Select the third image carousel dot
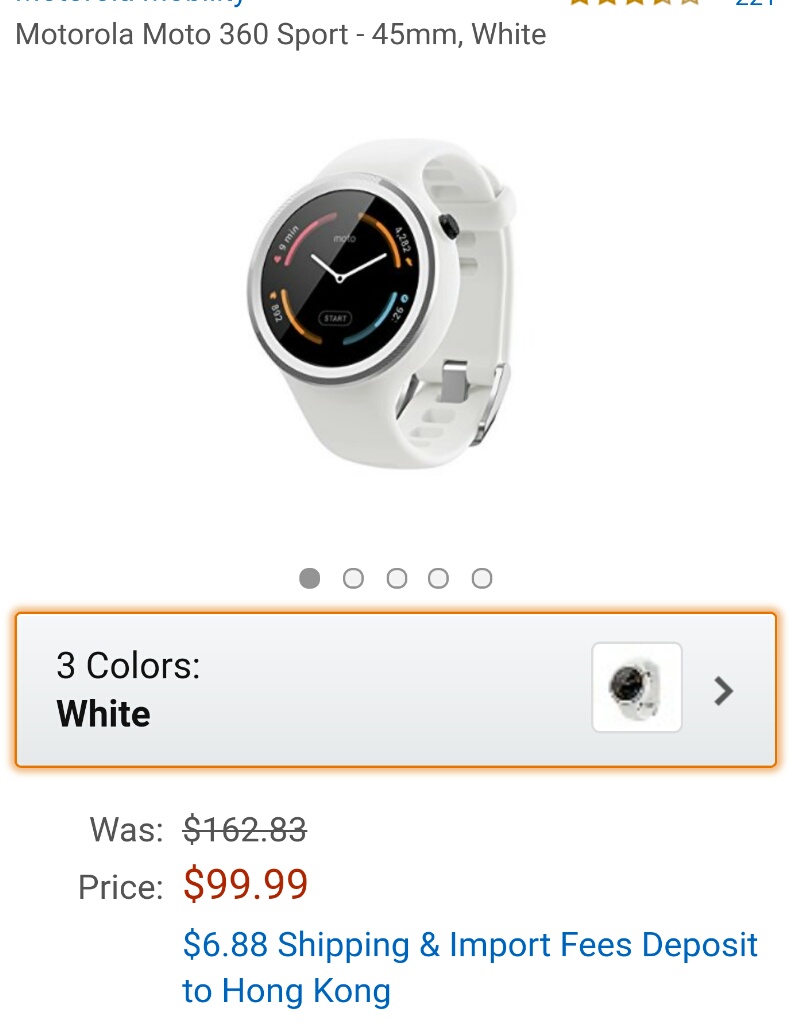Image resolution: width=791 pixels, height=1024 pixels. 396,578
